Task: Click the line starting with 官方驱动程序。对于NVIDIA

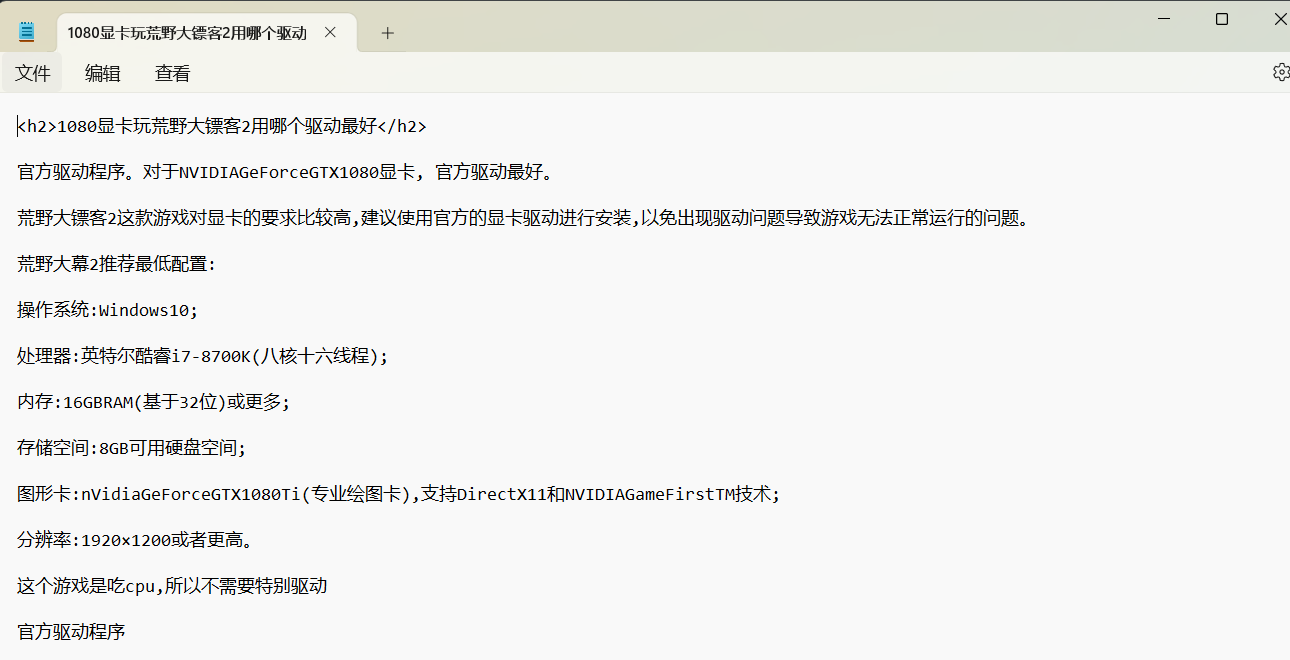Action: point(285,172)
